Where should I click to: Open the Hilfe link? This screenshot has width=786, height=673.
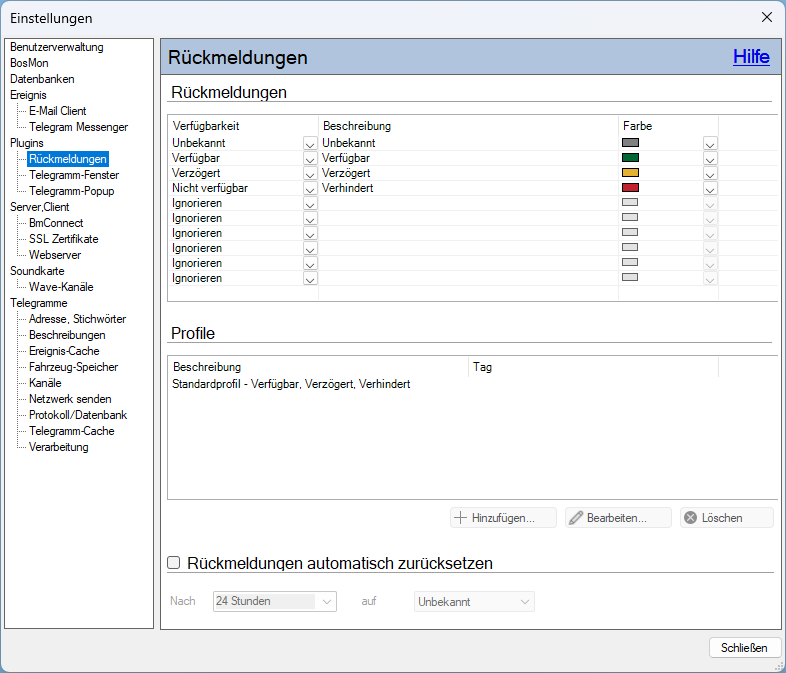click(x=751, y=57)
